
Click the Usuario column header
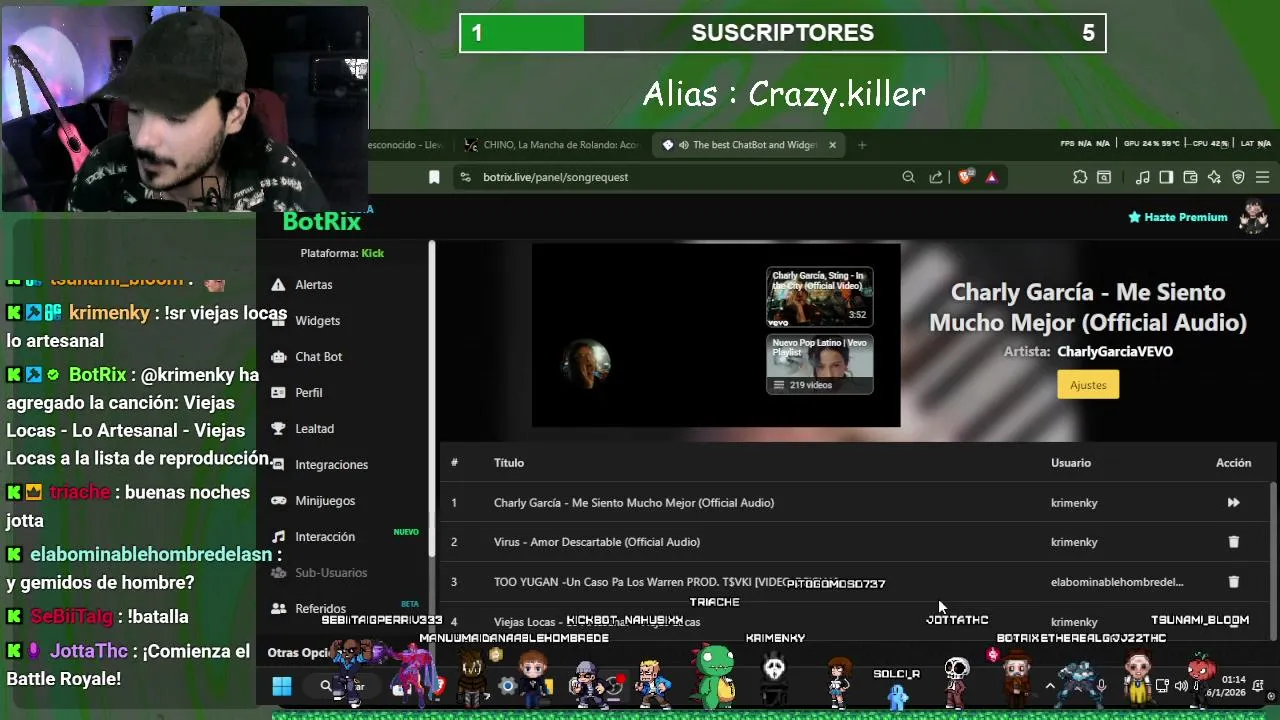click(1071, 463)
